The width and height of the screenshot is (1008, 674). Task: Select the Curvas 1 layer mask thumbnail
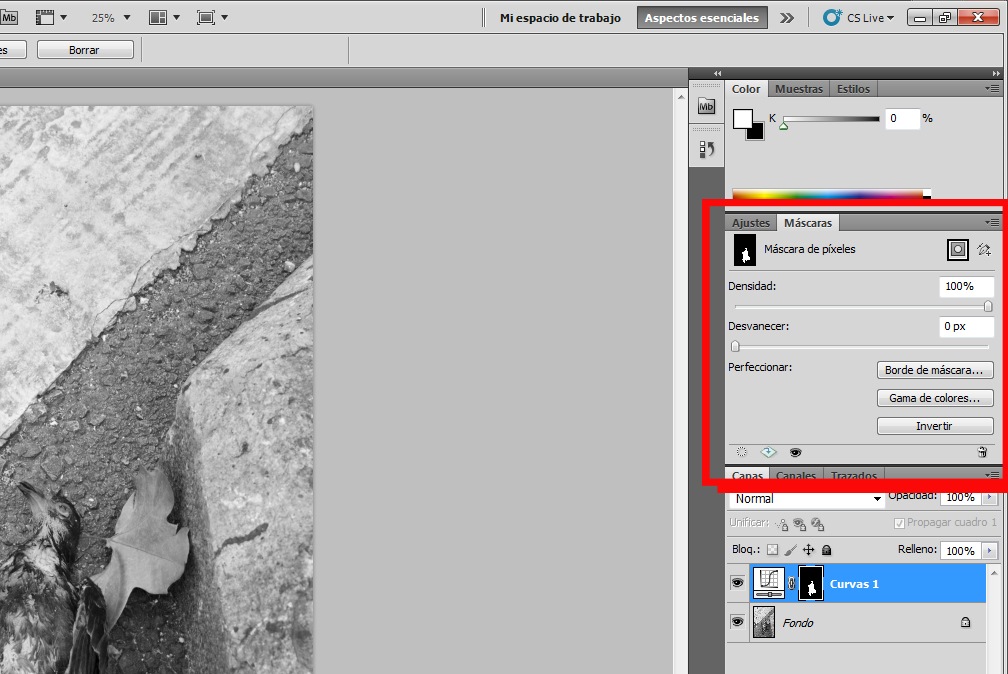(811, 583)
